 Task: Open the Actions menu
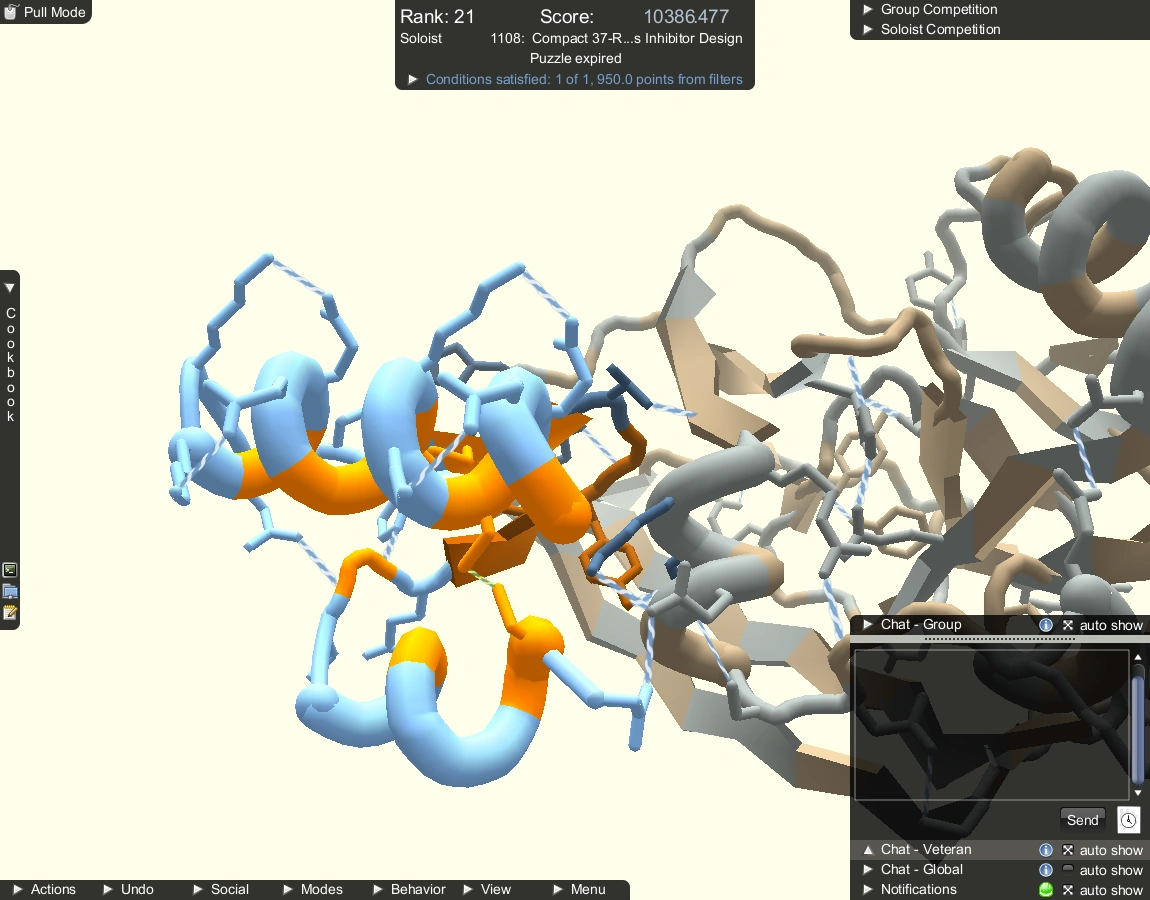(x=45, y=889)
